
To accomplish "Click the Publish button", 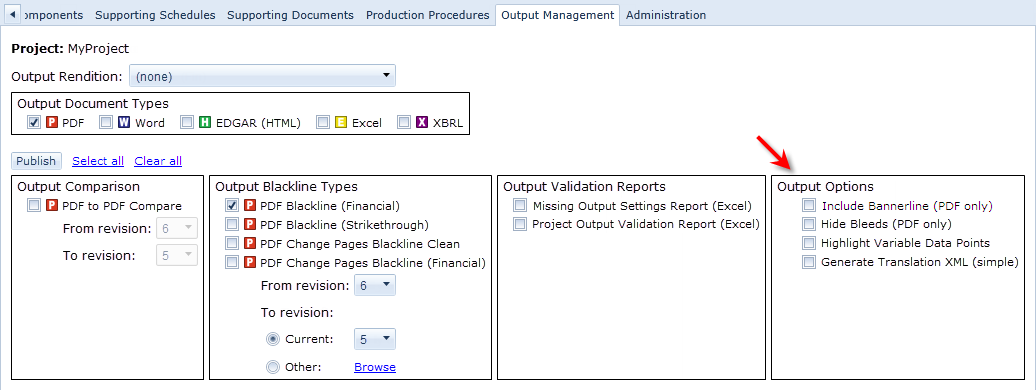I will click(36, 161).
